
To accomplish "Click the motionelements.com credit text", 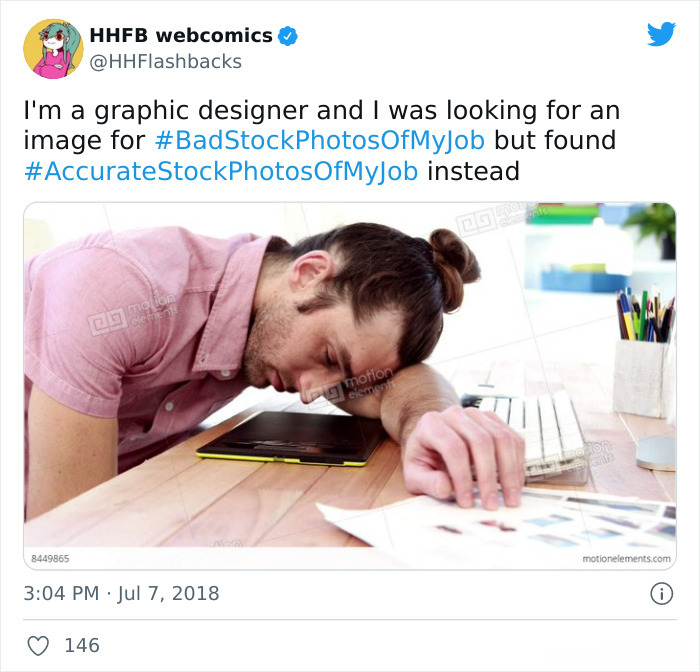I will [x=626, y=559].
